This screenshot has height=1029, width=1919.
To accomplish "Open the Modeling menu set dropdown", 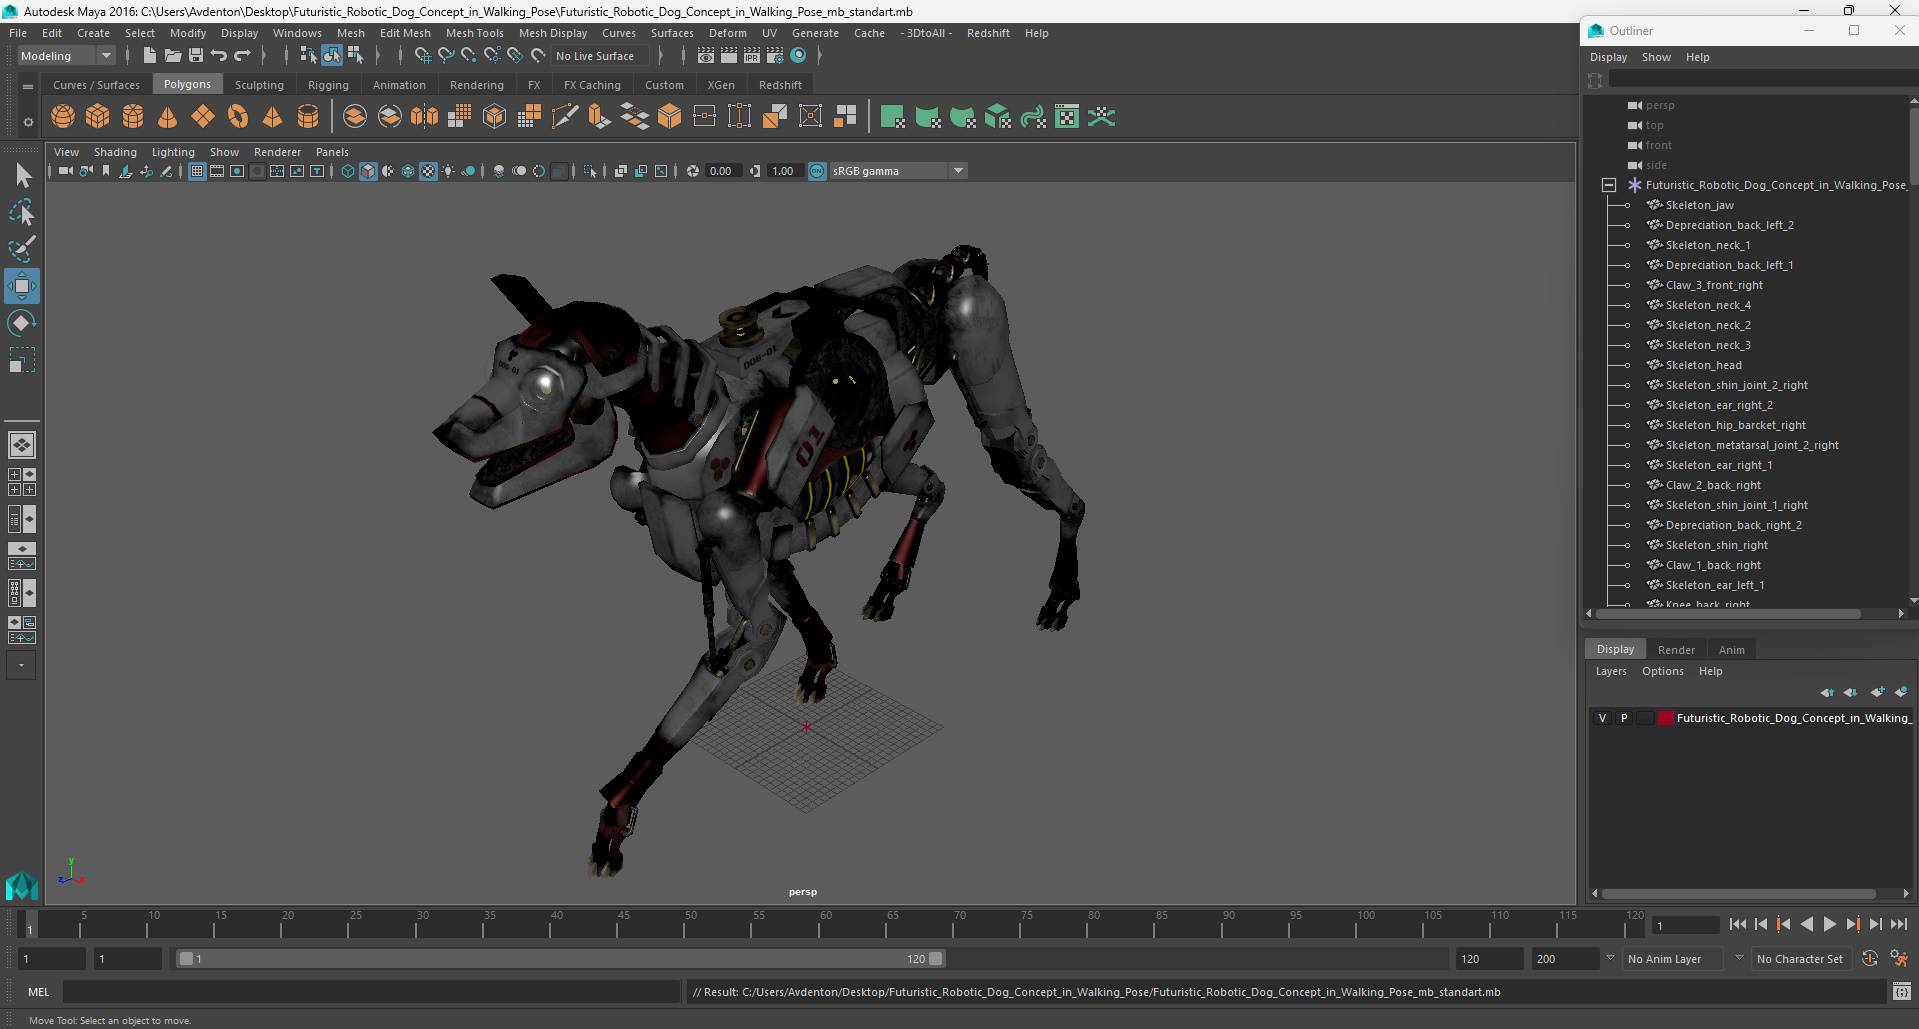I will [66, 56].
